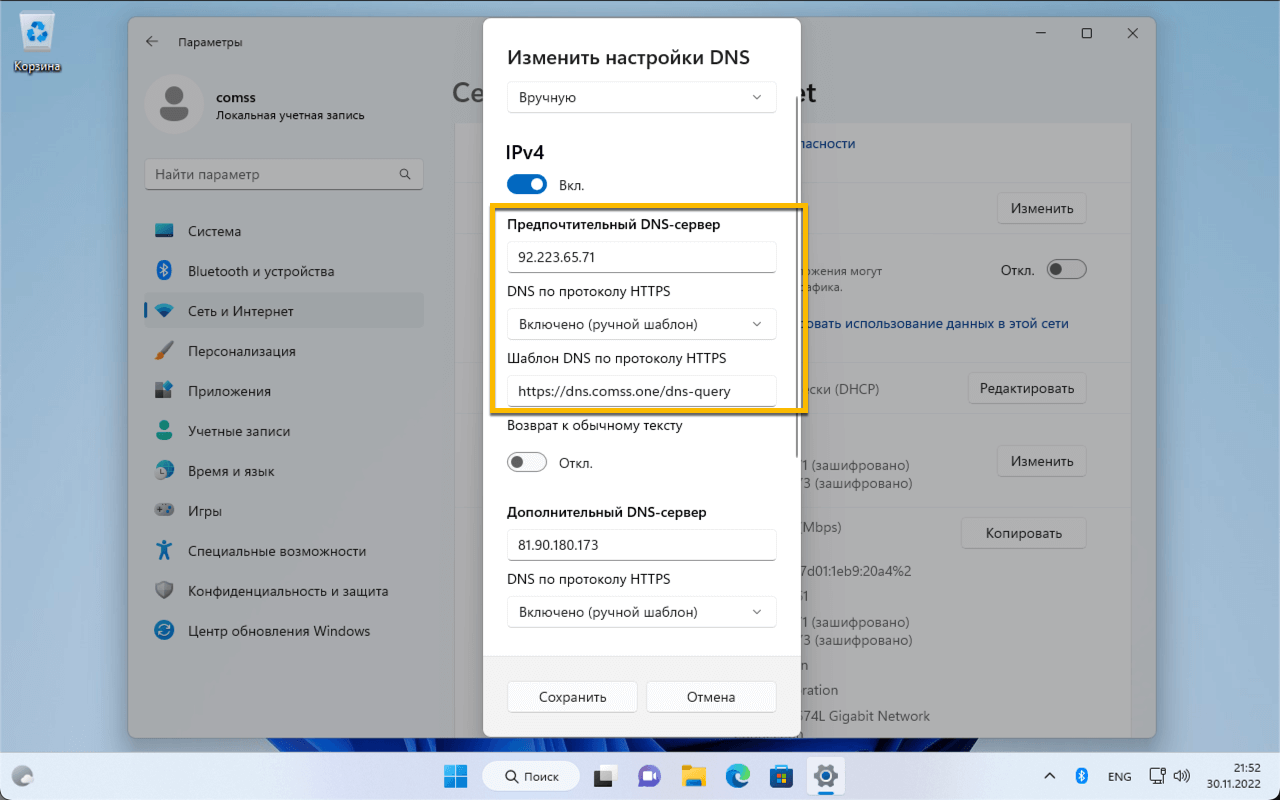Screen dimensions: 1280x800
Task: Show hidden tray icons chevron
Action: 1049,776
